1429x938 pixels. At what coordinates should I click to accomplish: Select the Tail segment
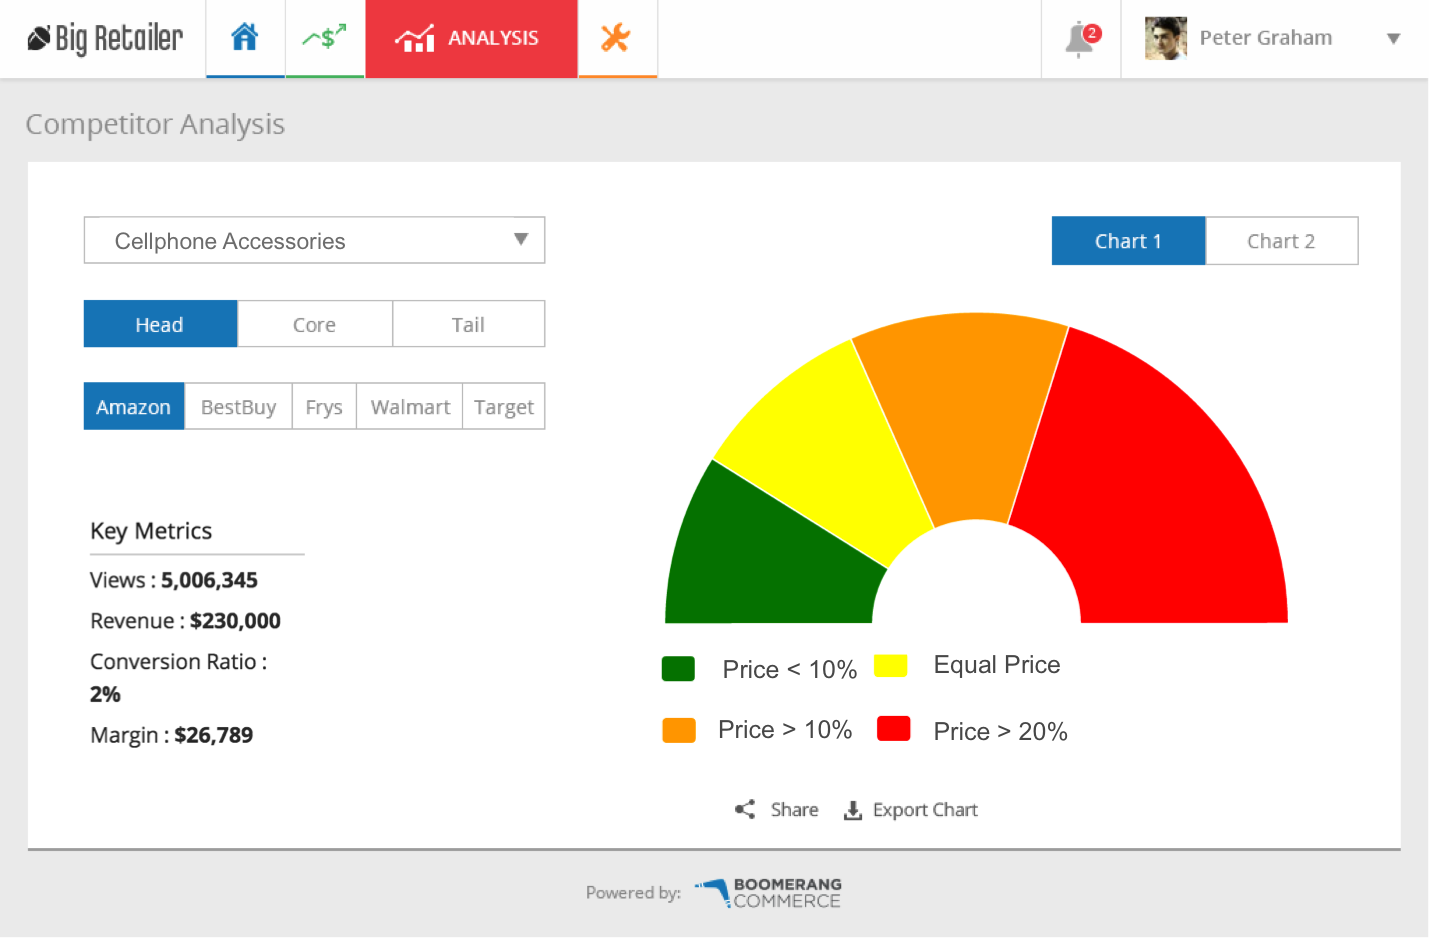(468, 324)
